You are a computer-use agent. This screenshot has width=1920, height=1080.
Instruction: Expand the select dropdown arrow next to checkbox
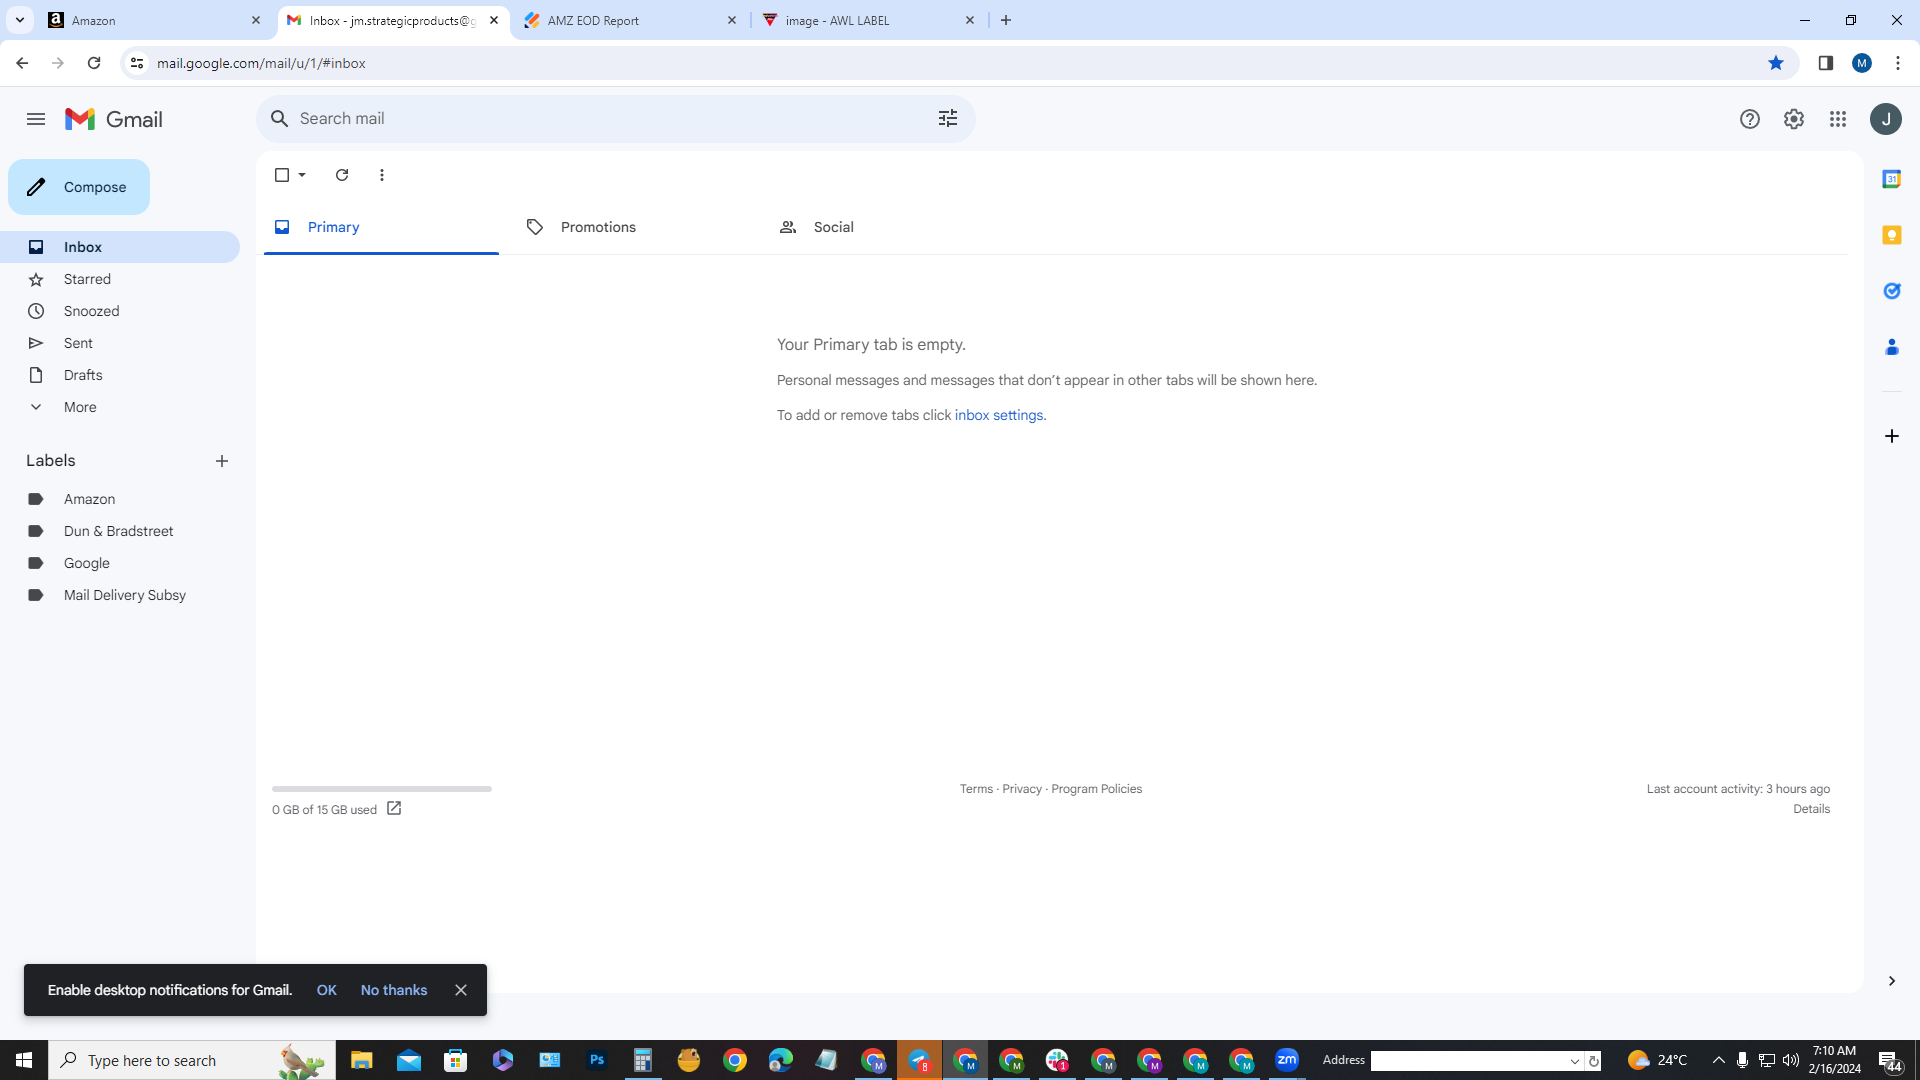point(302,175)
